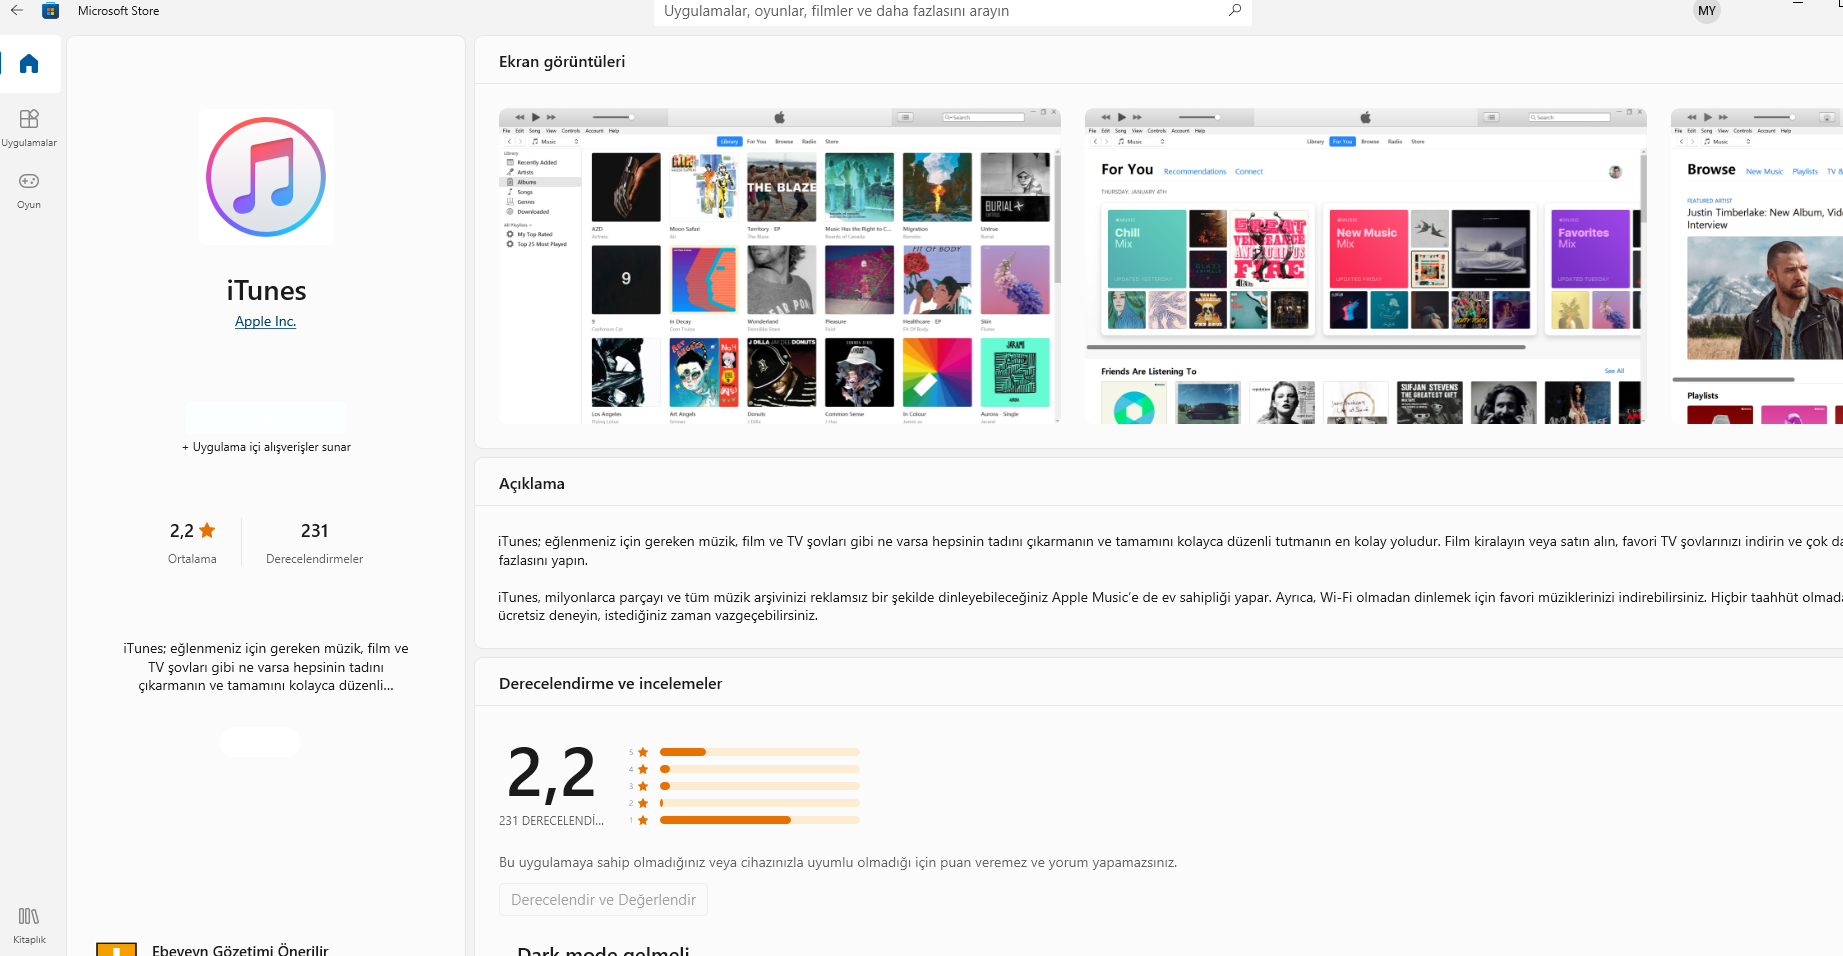Click the search magnifier icon
Viewport: 1843px width, 956px height.
pyautogui.click(x=1235, y=11)
